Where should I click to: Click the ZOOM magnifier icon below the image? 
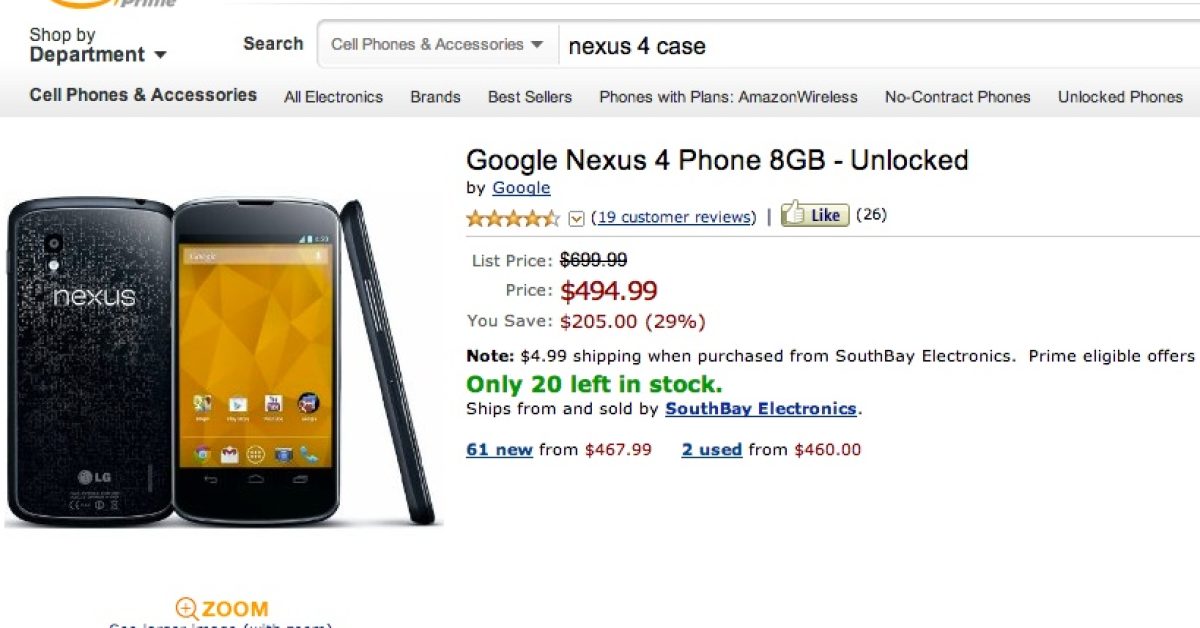tap(187, 608)
